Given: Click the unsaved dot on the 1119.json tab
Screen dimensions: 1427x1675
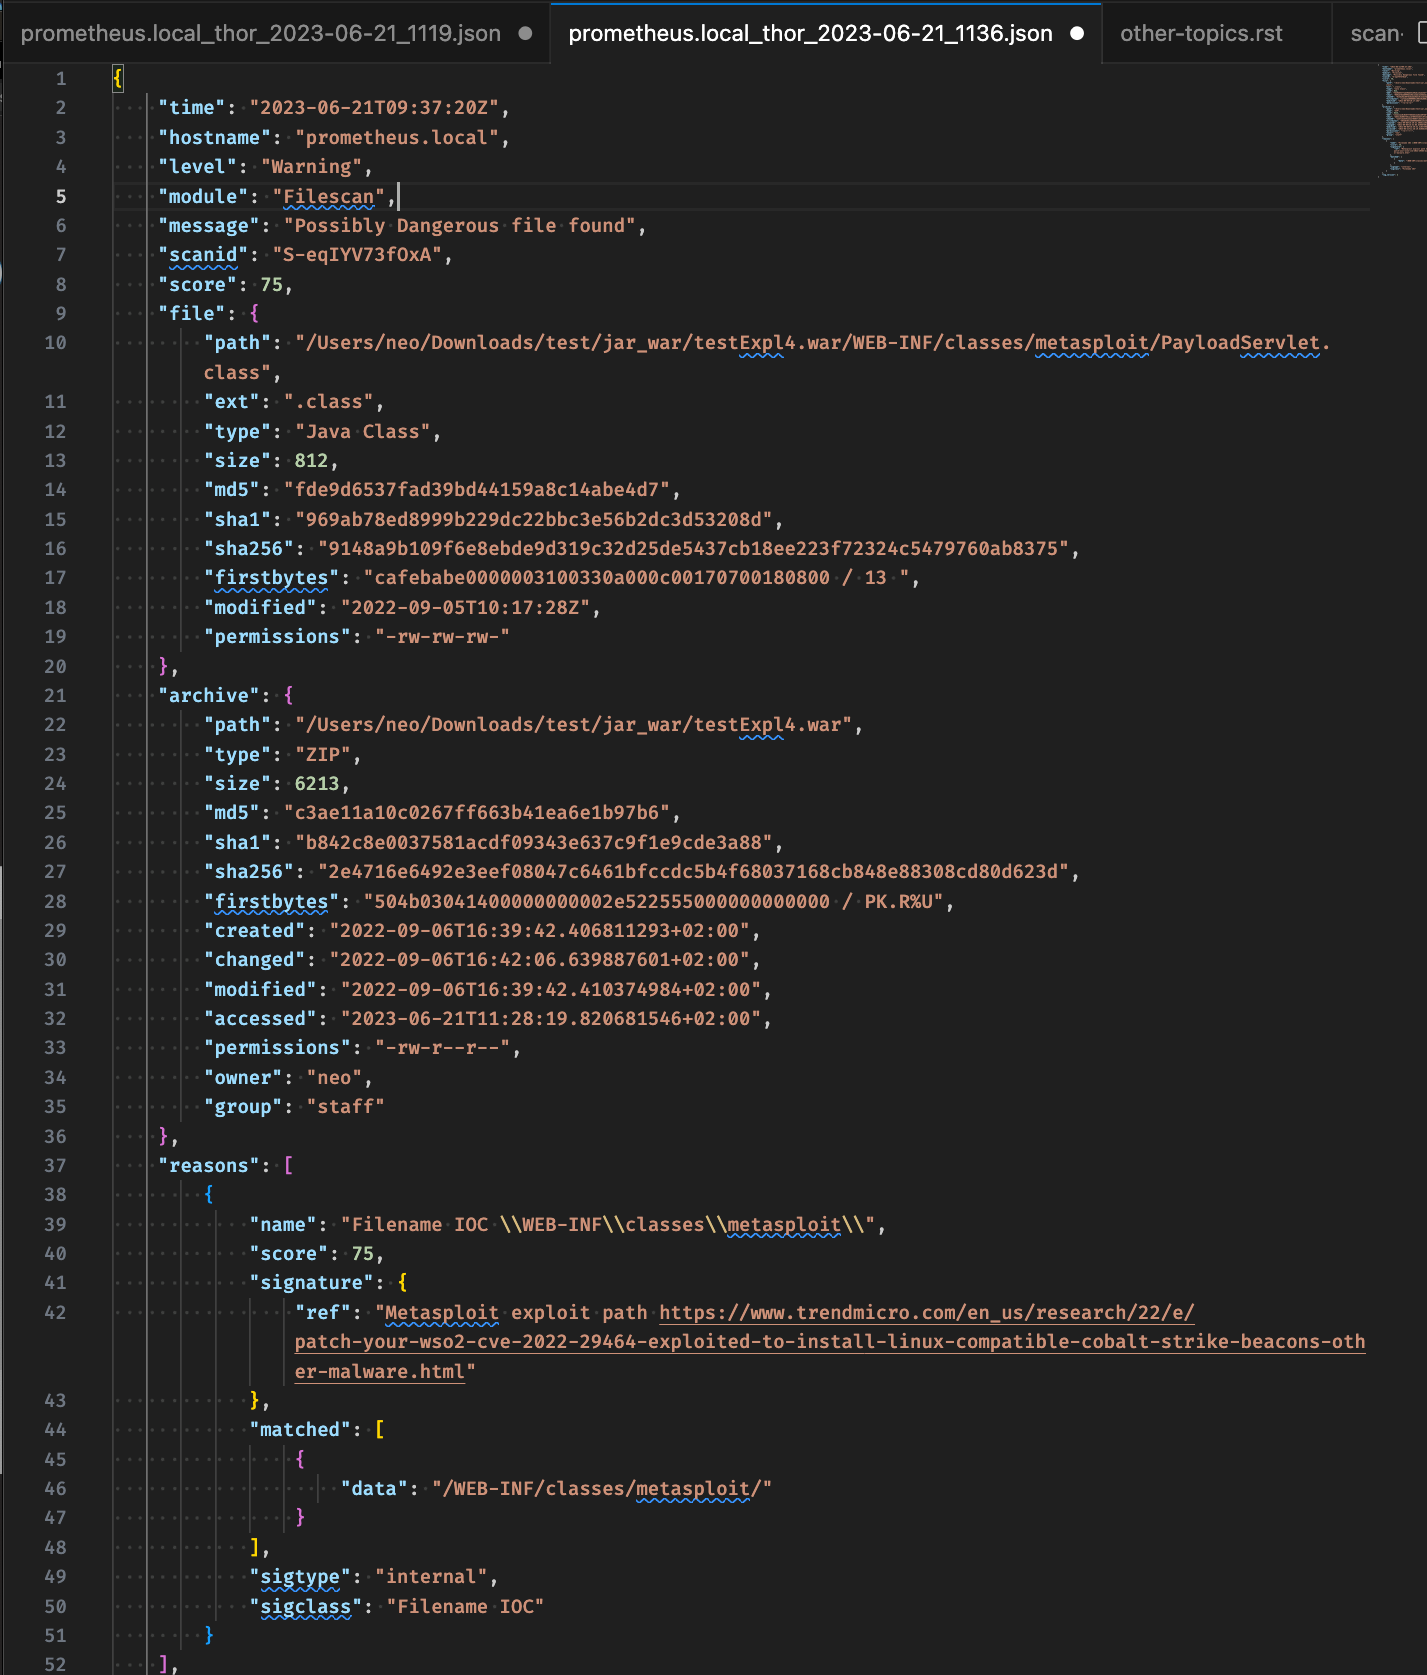Looking at the screenshot, I should [525, 33].
